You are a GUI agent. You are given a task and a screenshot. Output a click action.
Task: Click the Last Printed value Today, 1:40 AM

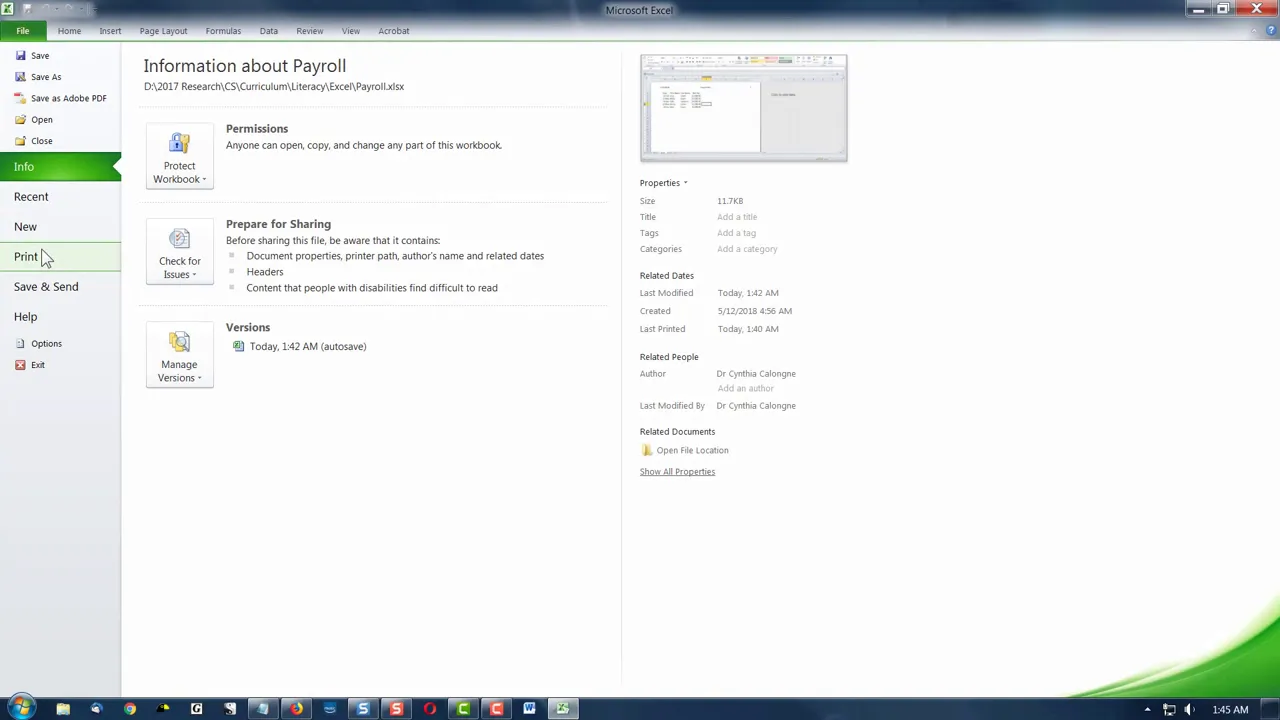[x=748, y=329]
